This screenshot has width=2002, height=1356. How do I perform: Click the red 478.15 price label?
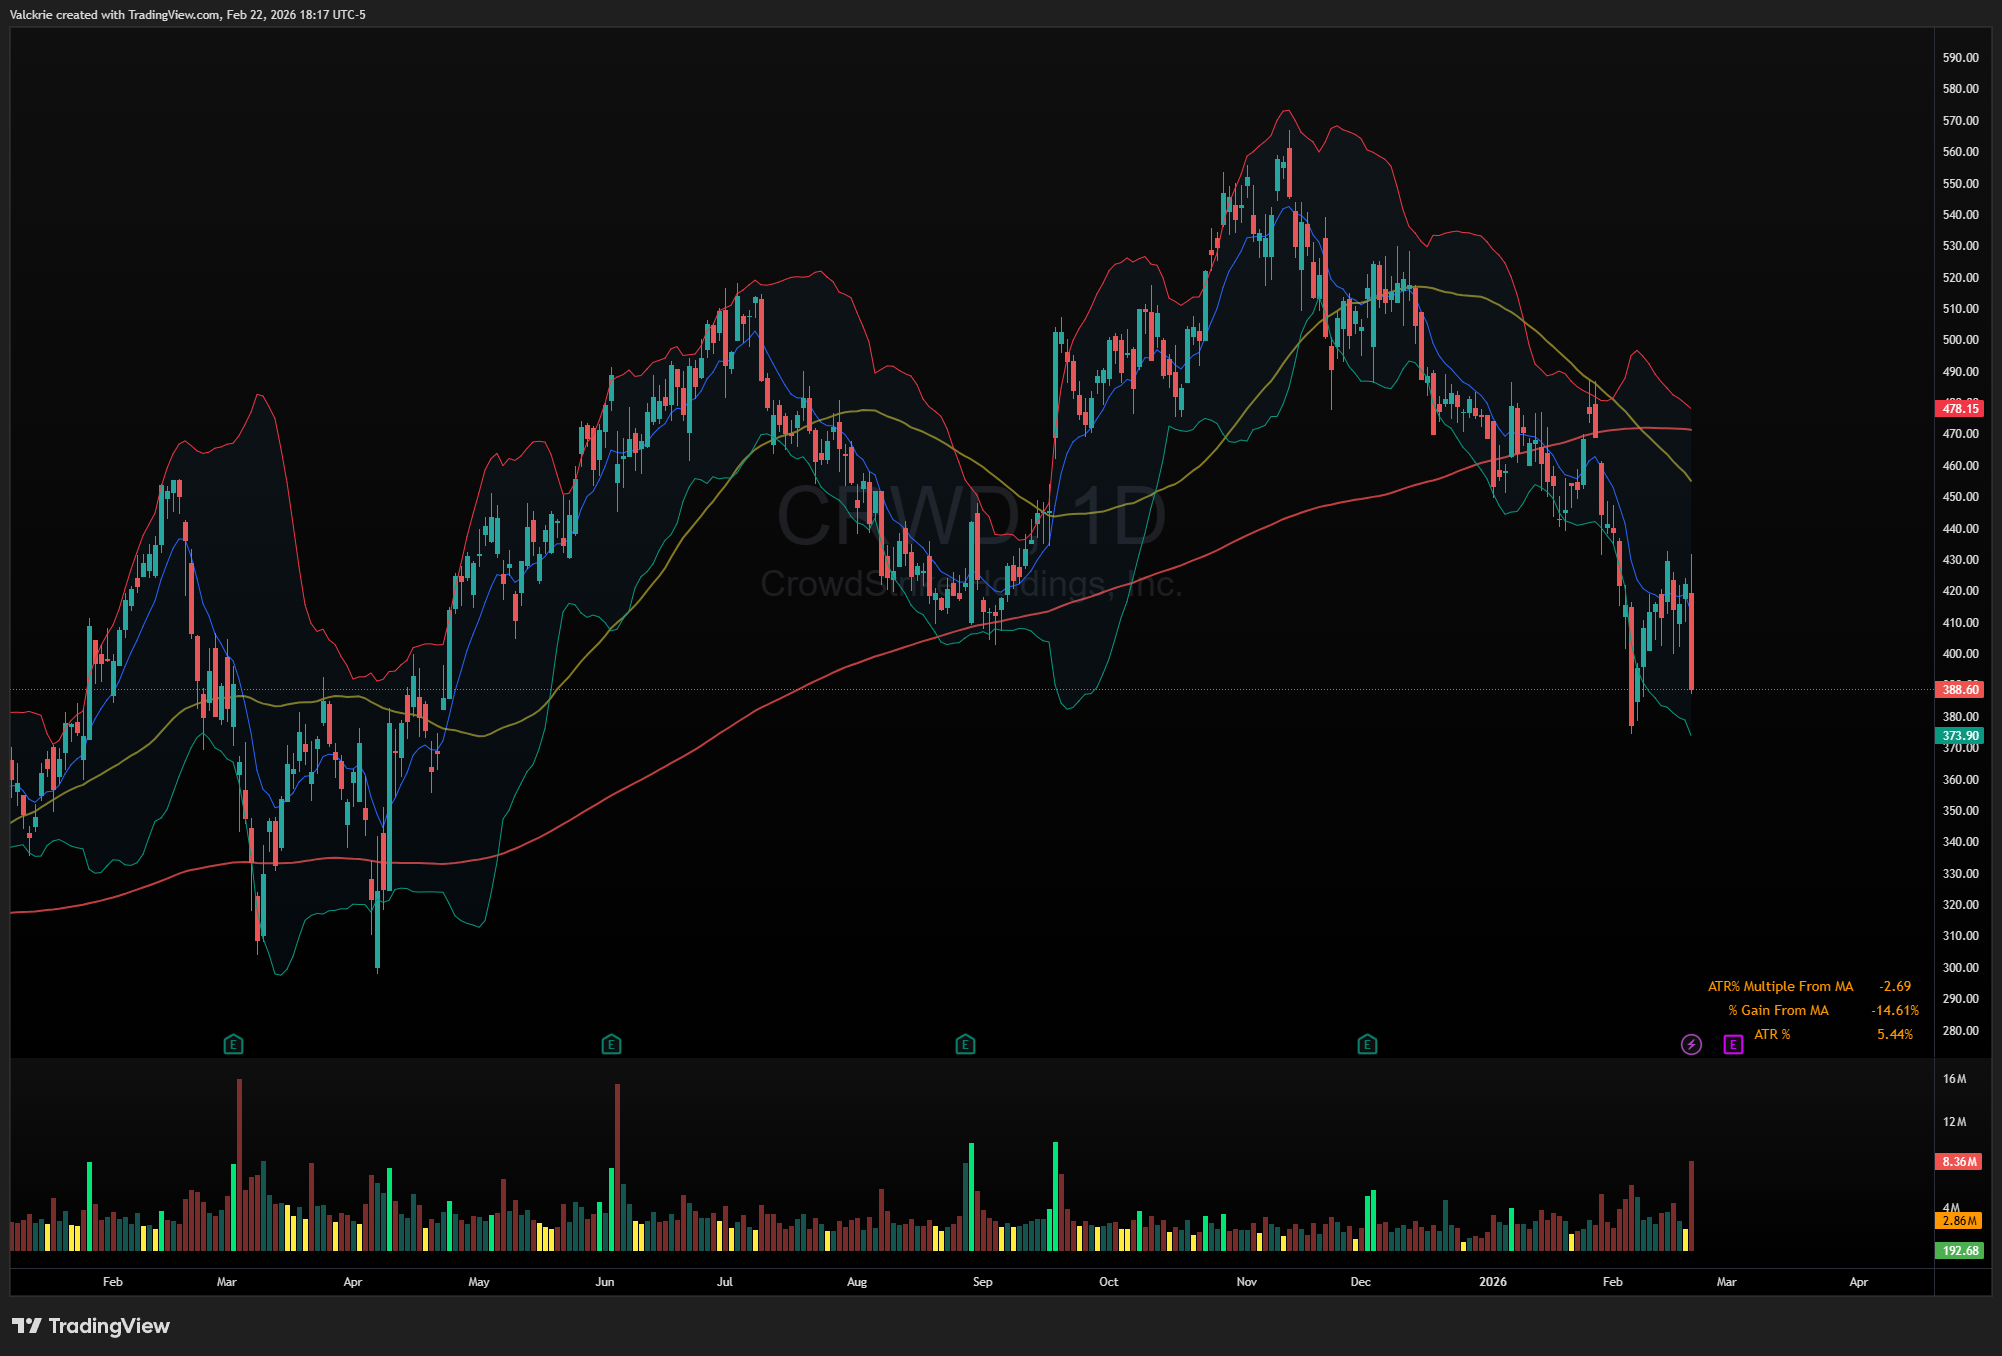point(1960,408)
